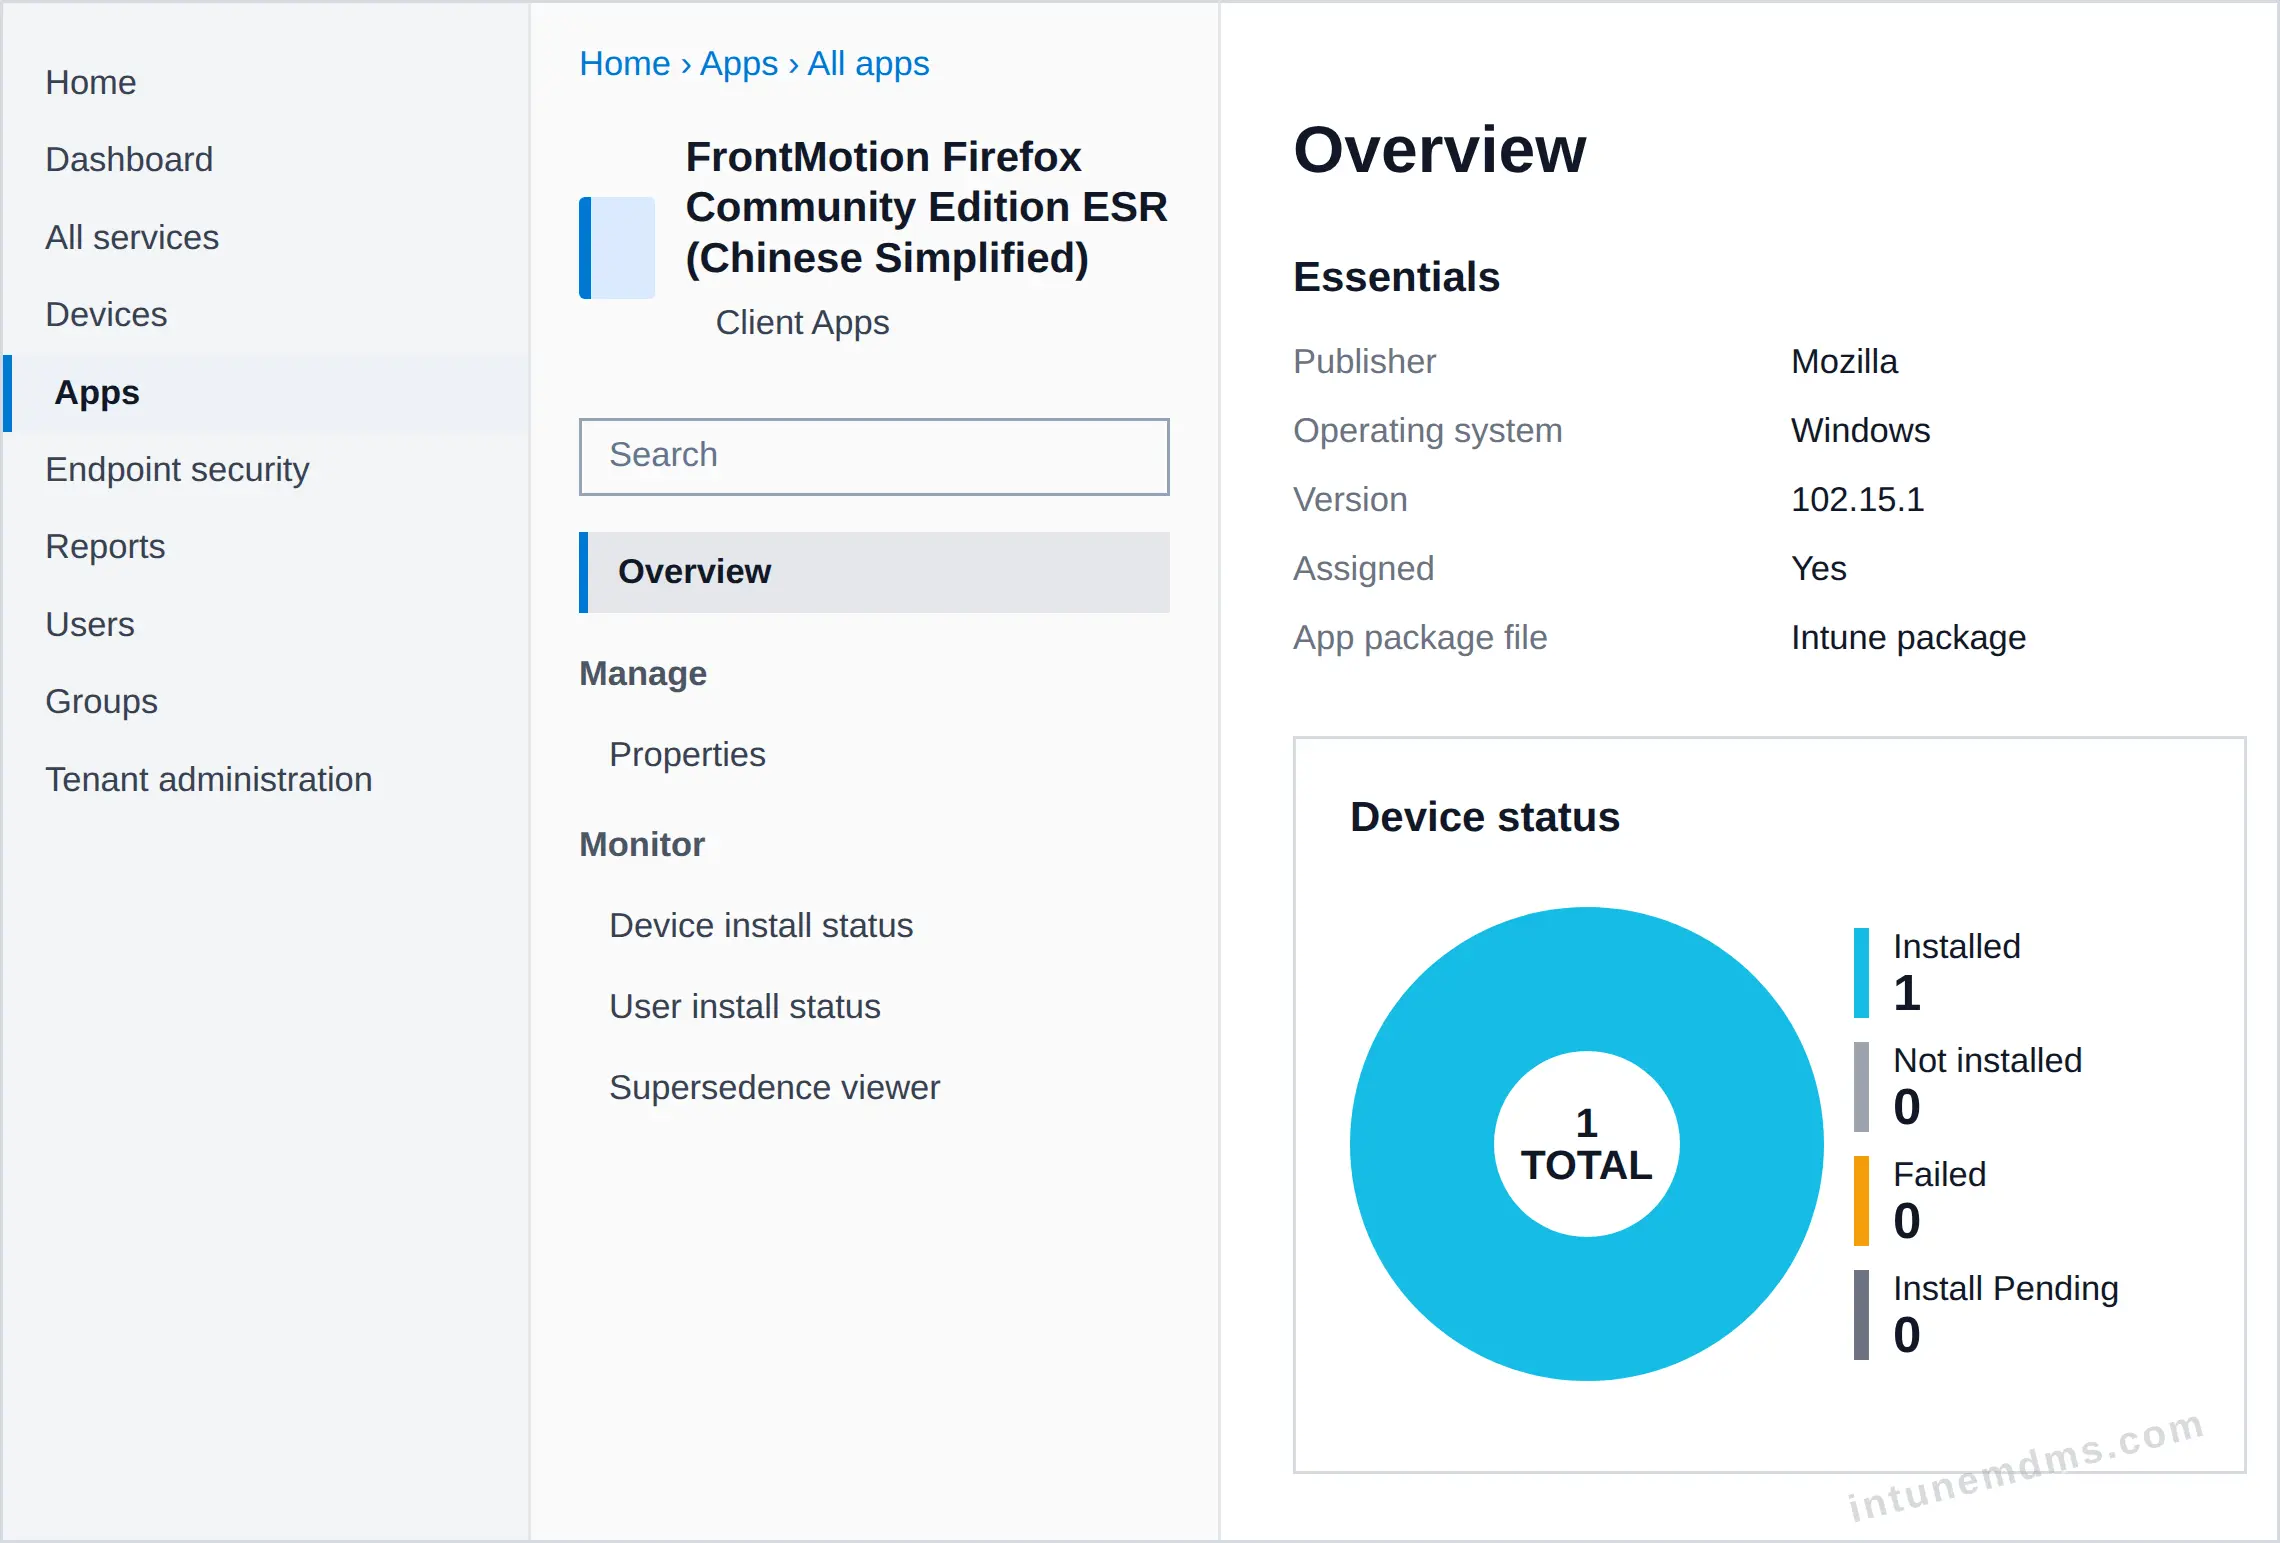Click the Essentials heading
2280x1543 pixels.
click(1397, 277)
